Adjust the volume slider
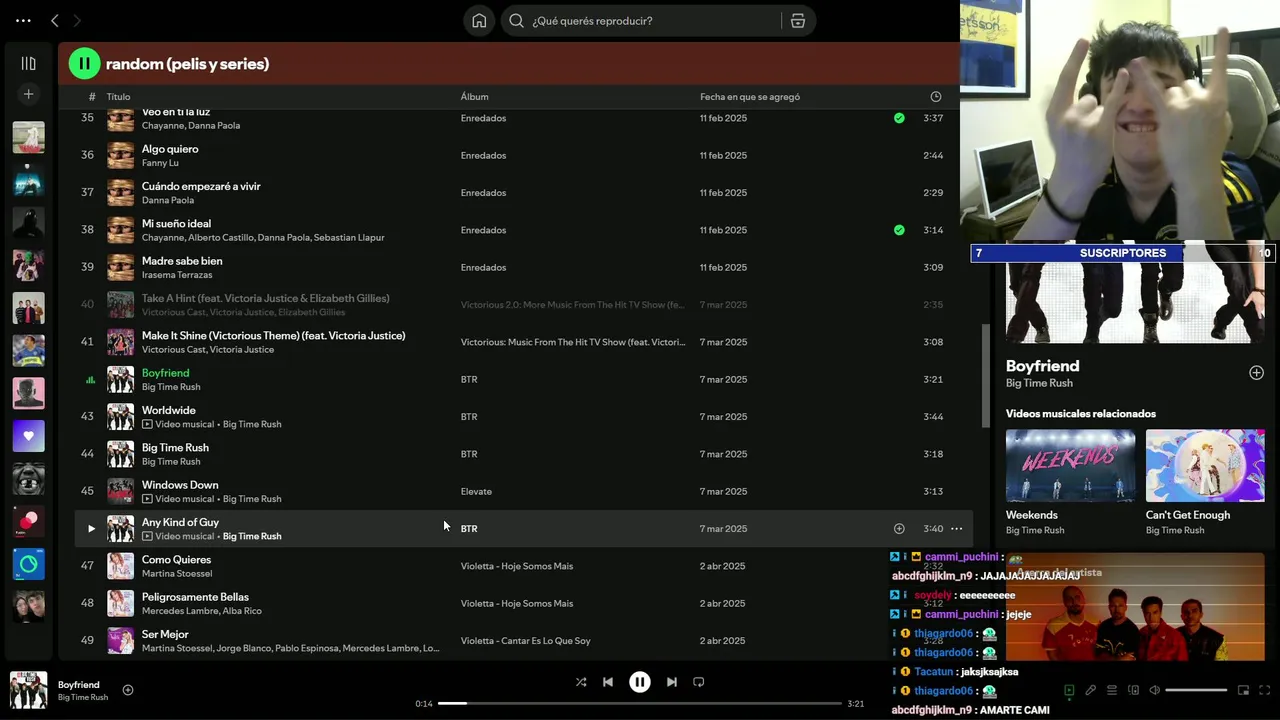Image resolution: width=1280 pixels, height=720 pixels. tap(1196, 690)
